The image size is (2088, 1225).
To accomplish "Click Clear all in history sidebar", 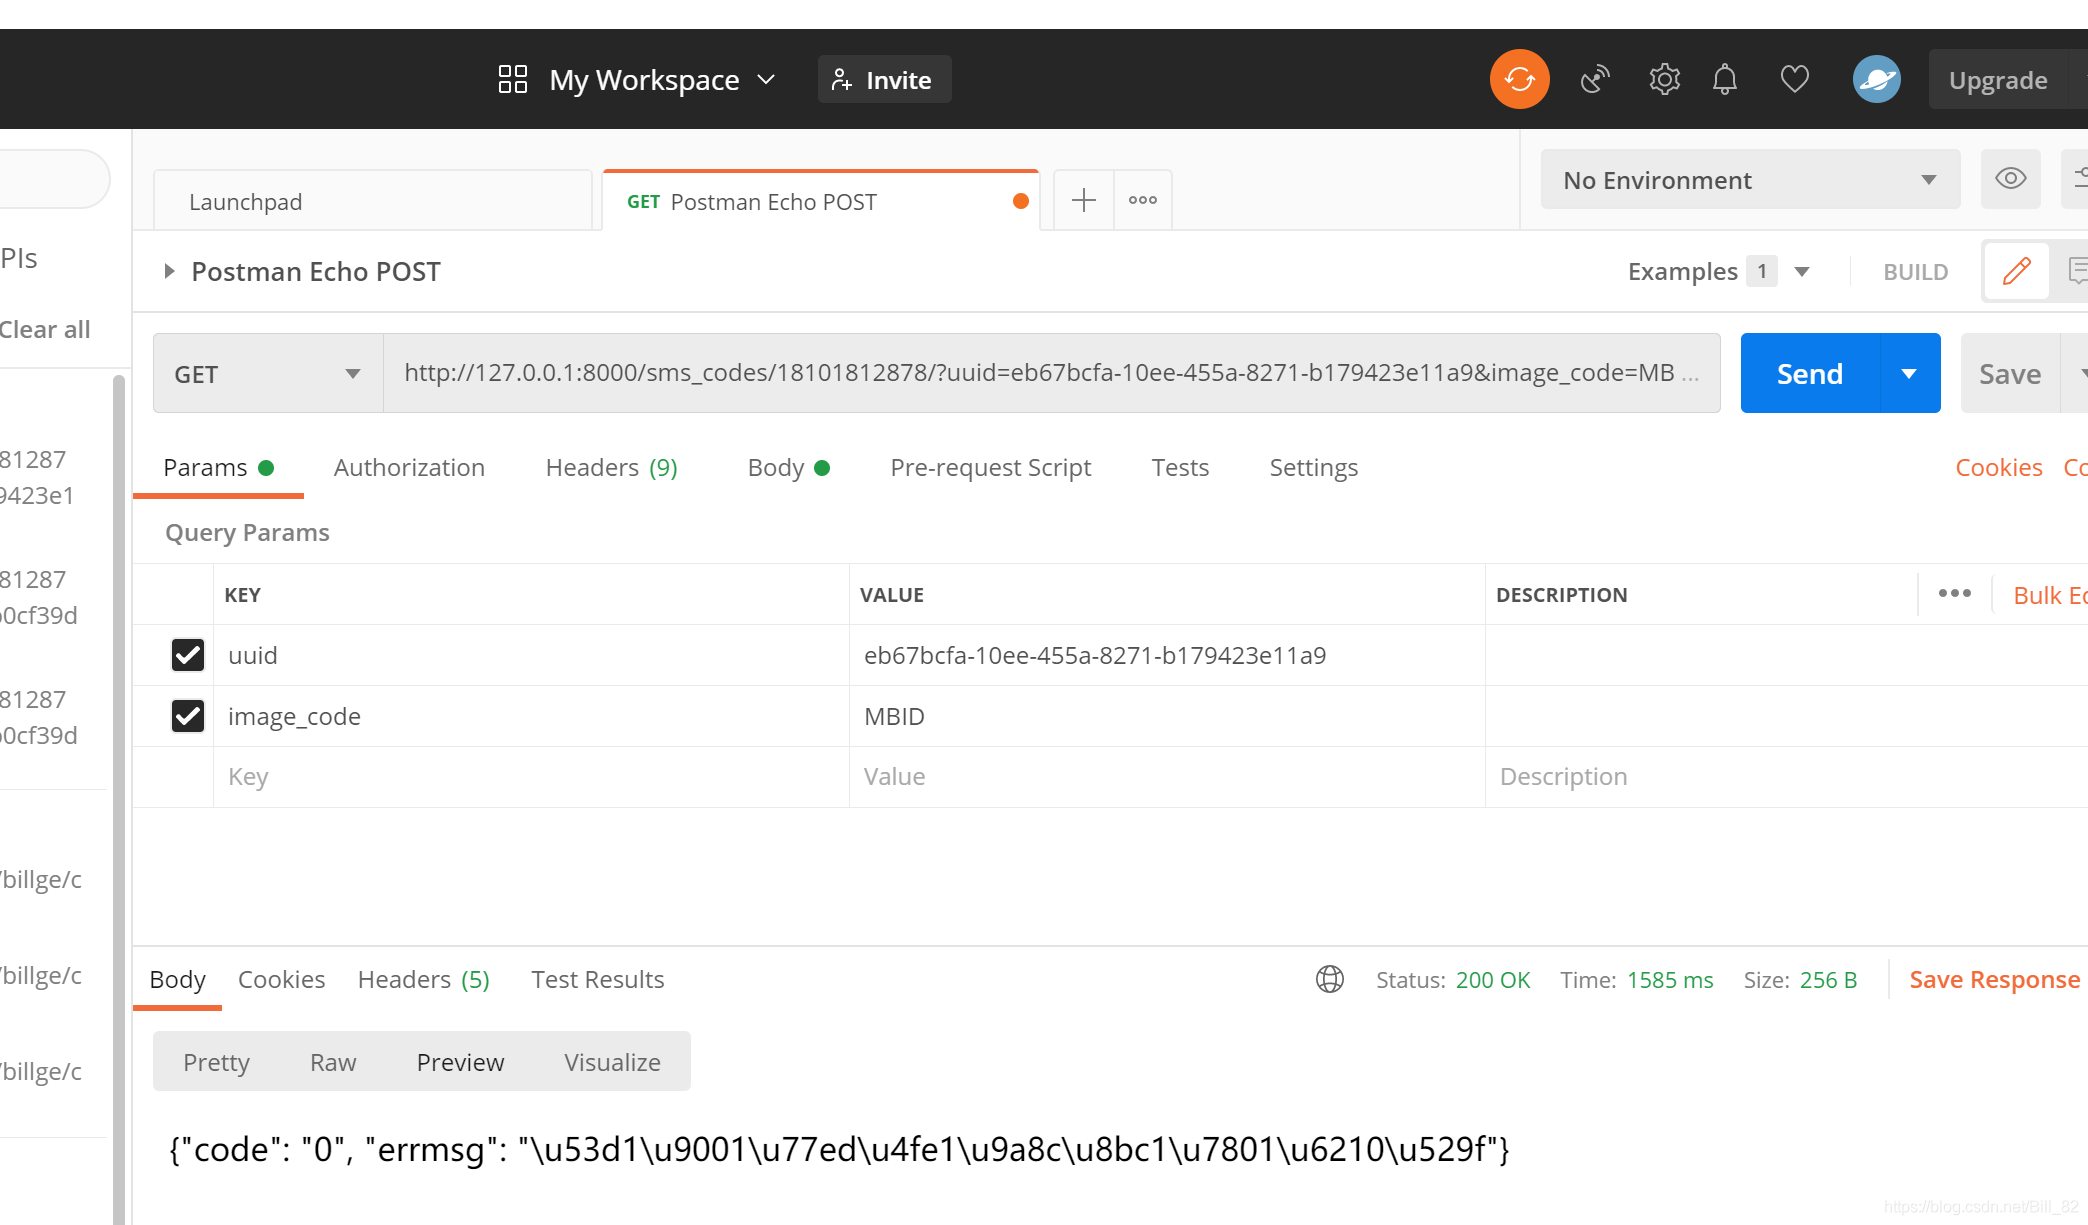I will pyautogui.click(x=45, y=329).
